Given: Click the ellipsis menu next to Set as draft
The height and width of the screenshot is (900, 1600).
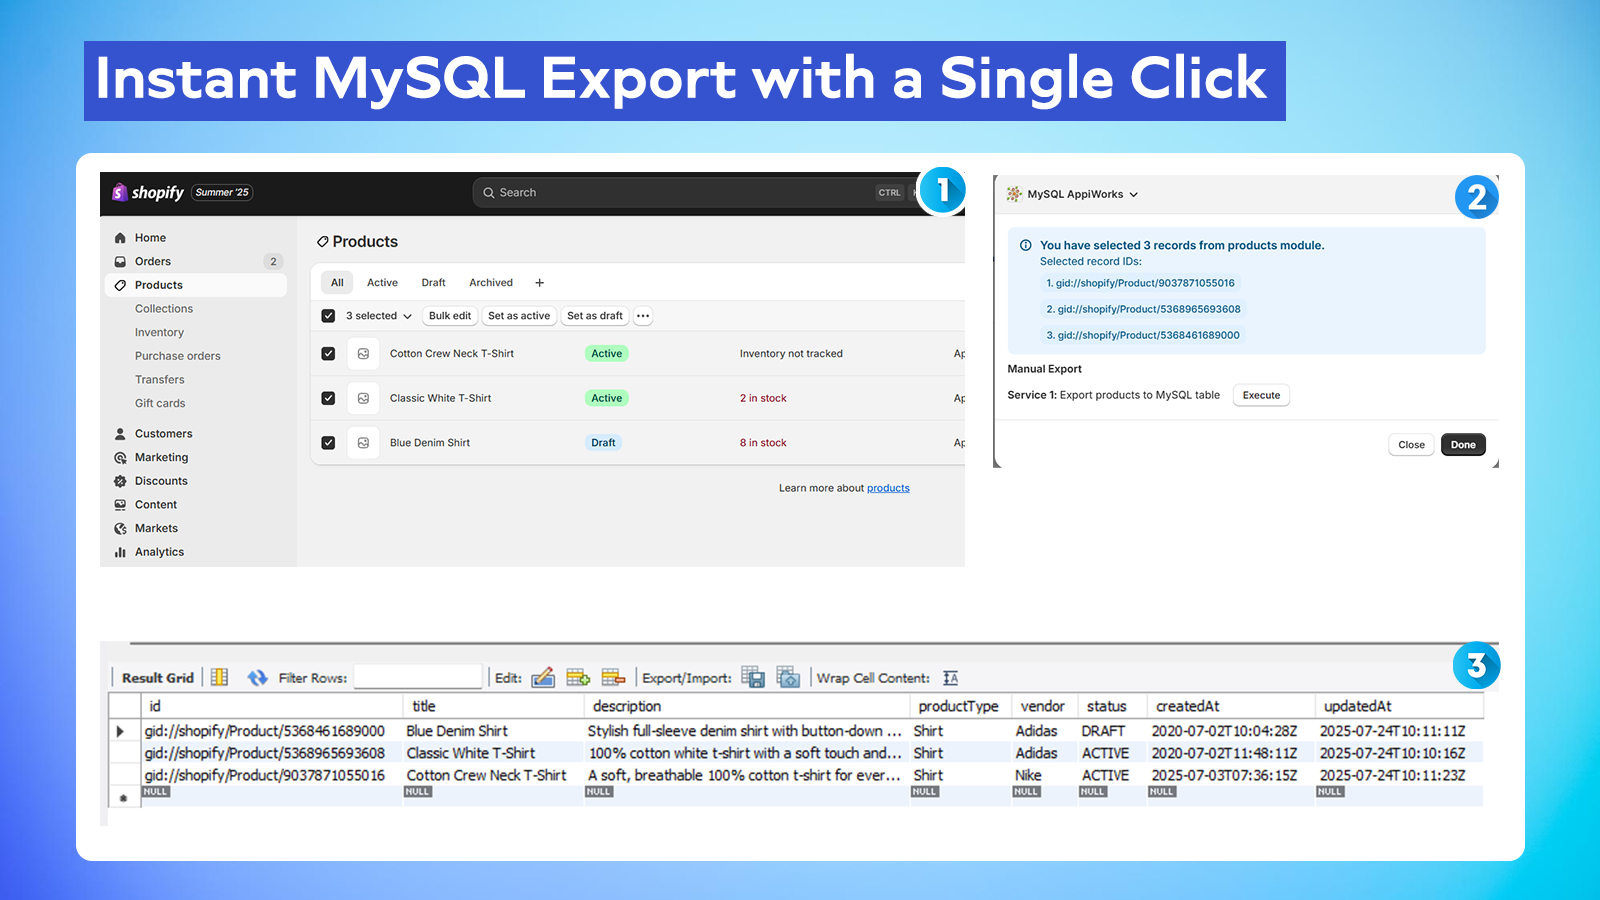Looking at the screenshot, I should click(x=643, y=315).
